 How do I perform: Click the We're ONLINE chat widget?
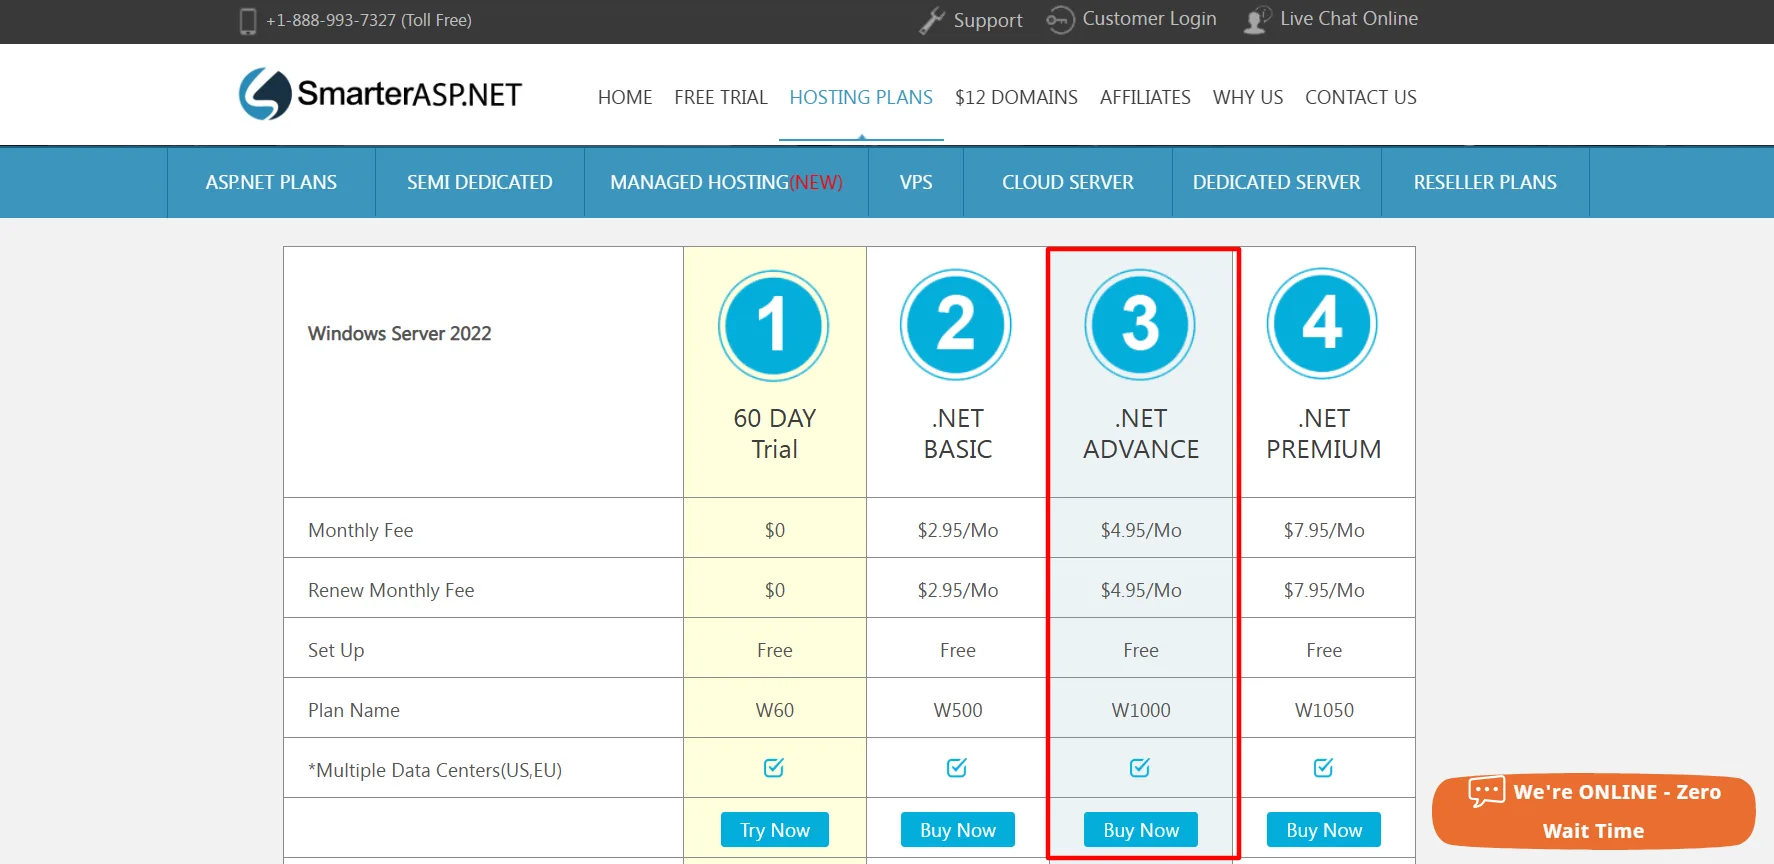pyautogui.click(x=1594, y=811)
